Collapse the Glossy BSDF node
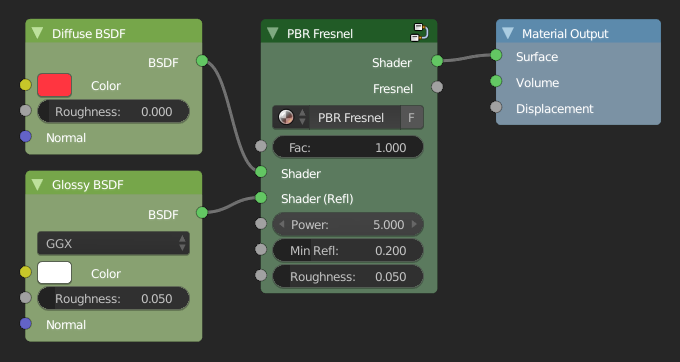The image size is (680, 362). pyautogui.click(x=38, y=185)
